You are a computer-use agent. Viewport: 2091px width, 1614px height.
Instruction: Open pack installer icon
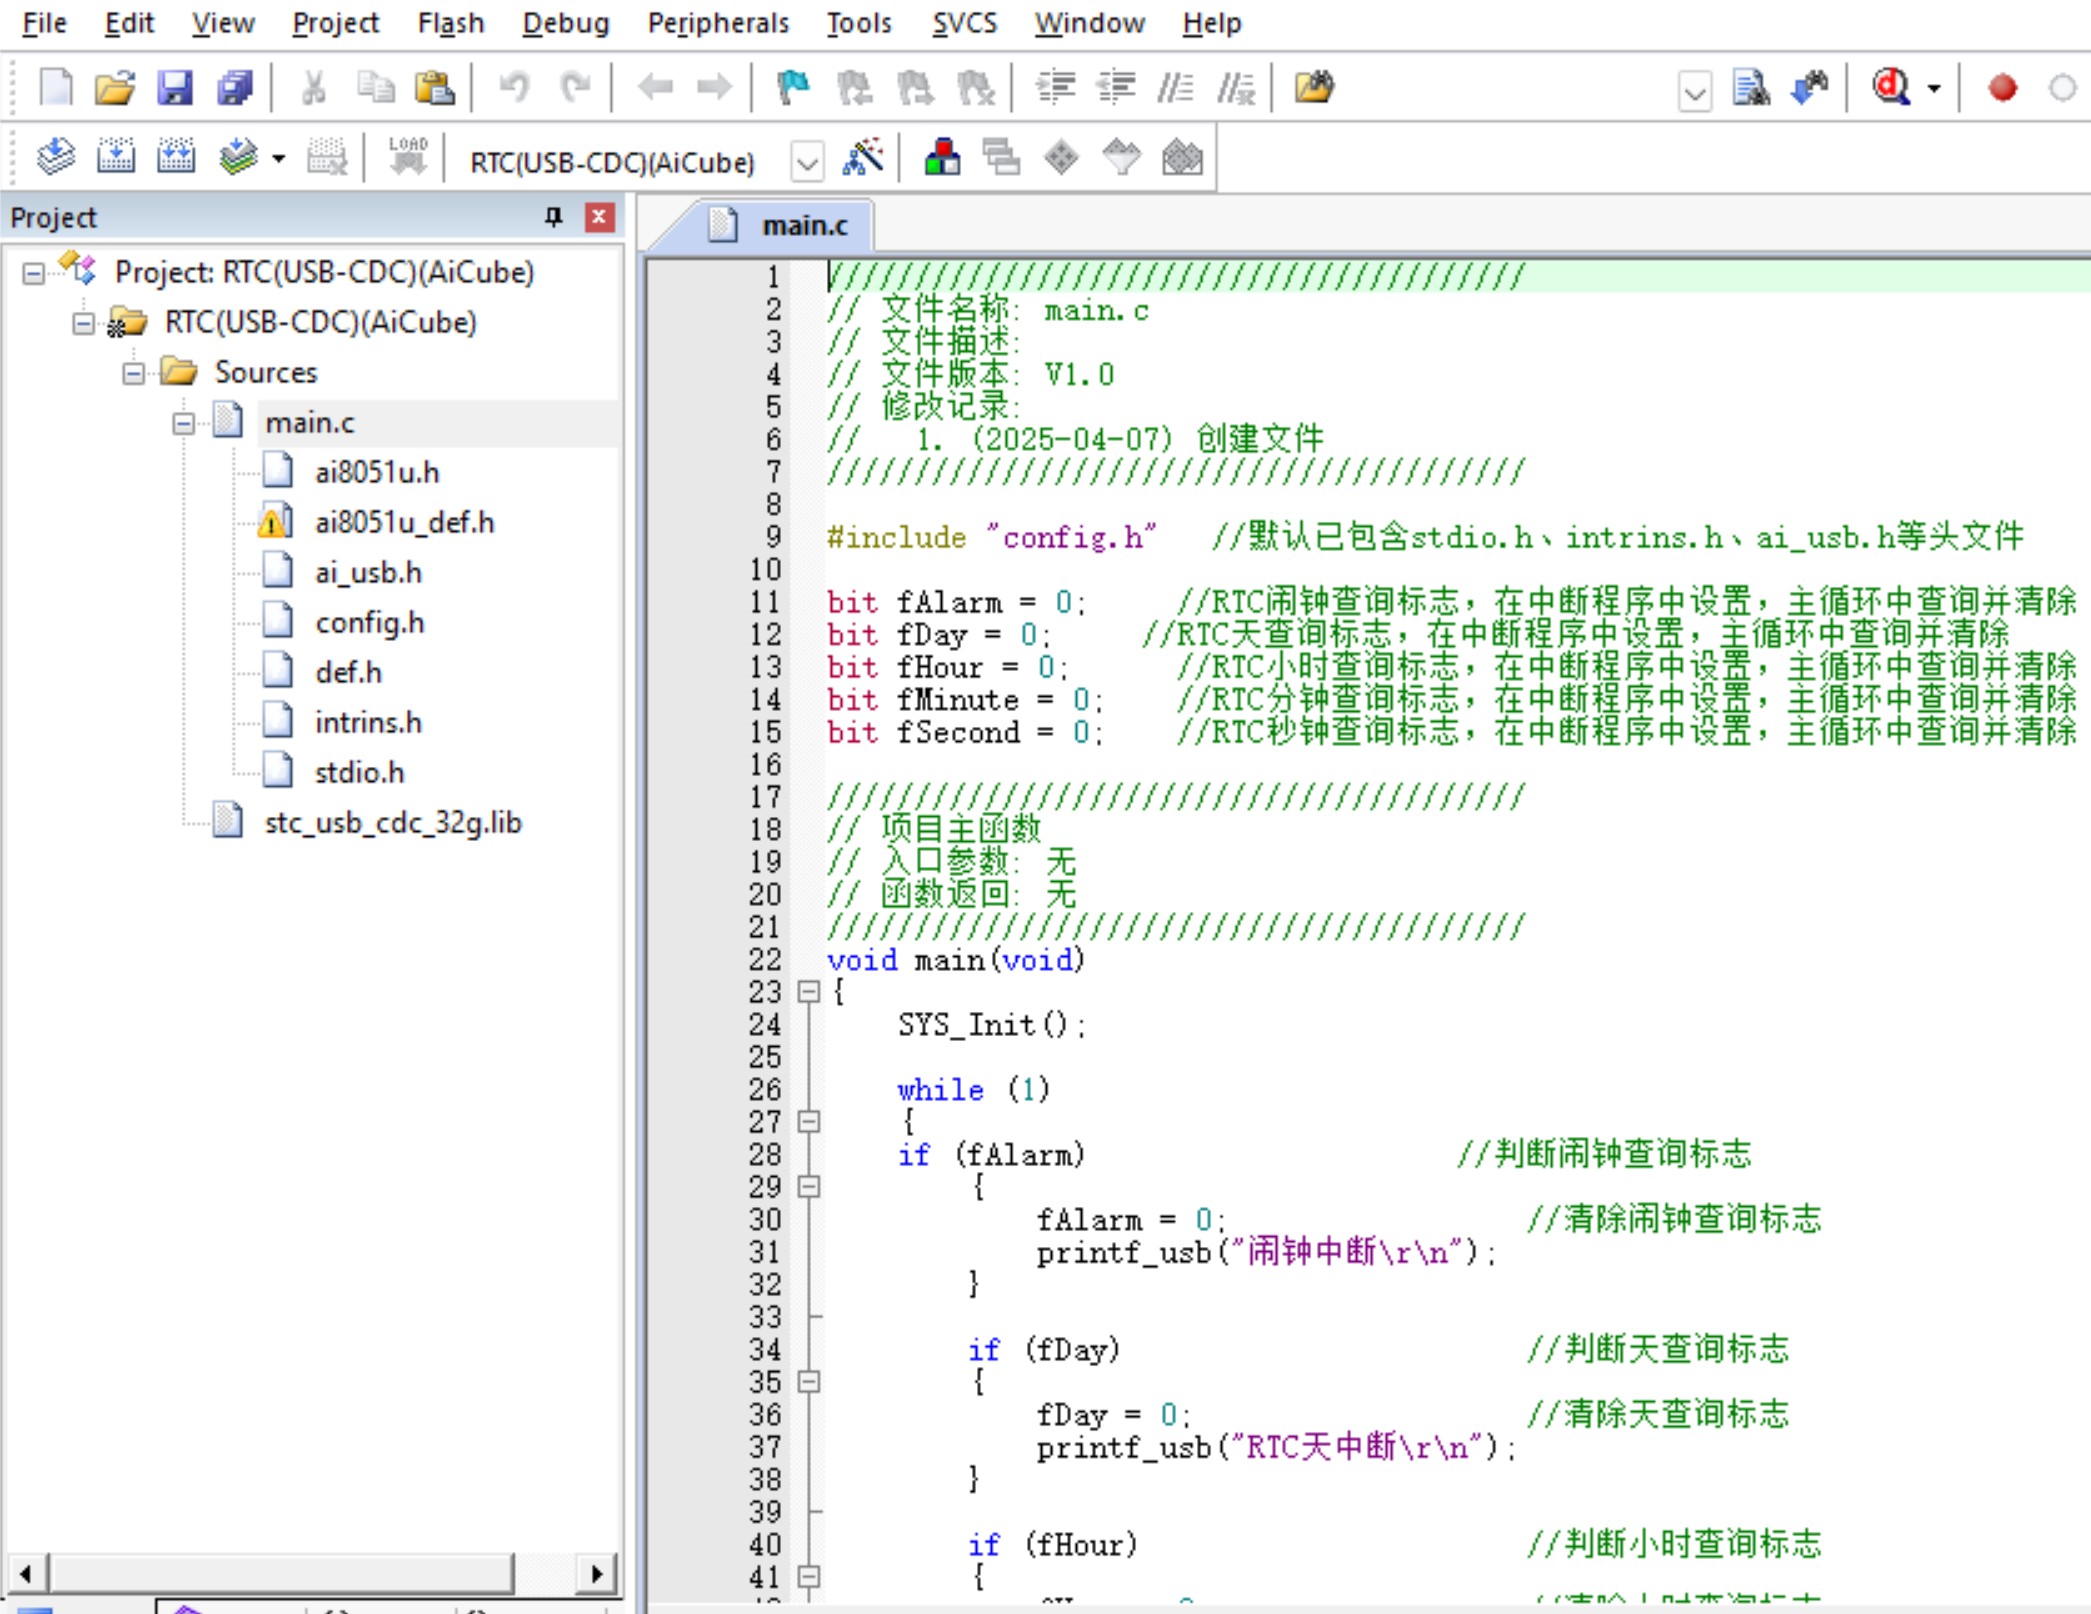click(x=1182, y=157)
